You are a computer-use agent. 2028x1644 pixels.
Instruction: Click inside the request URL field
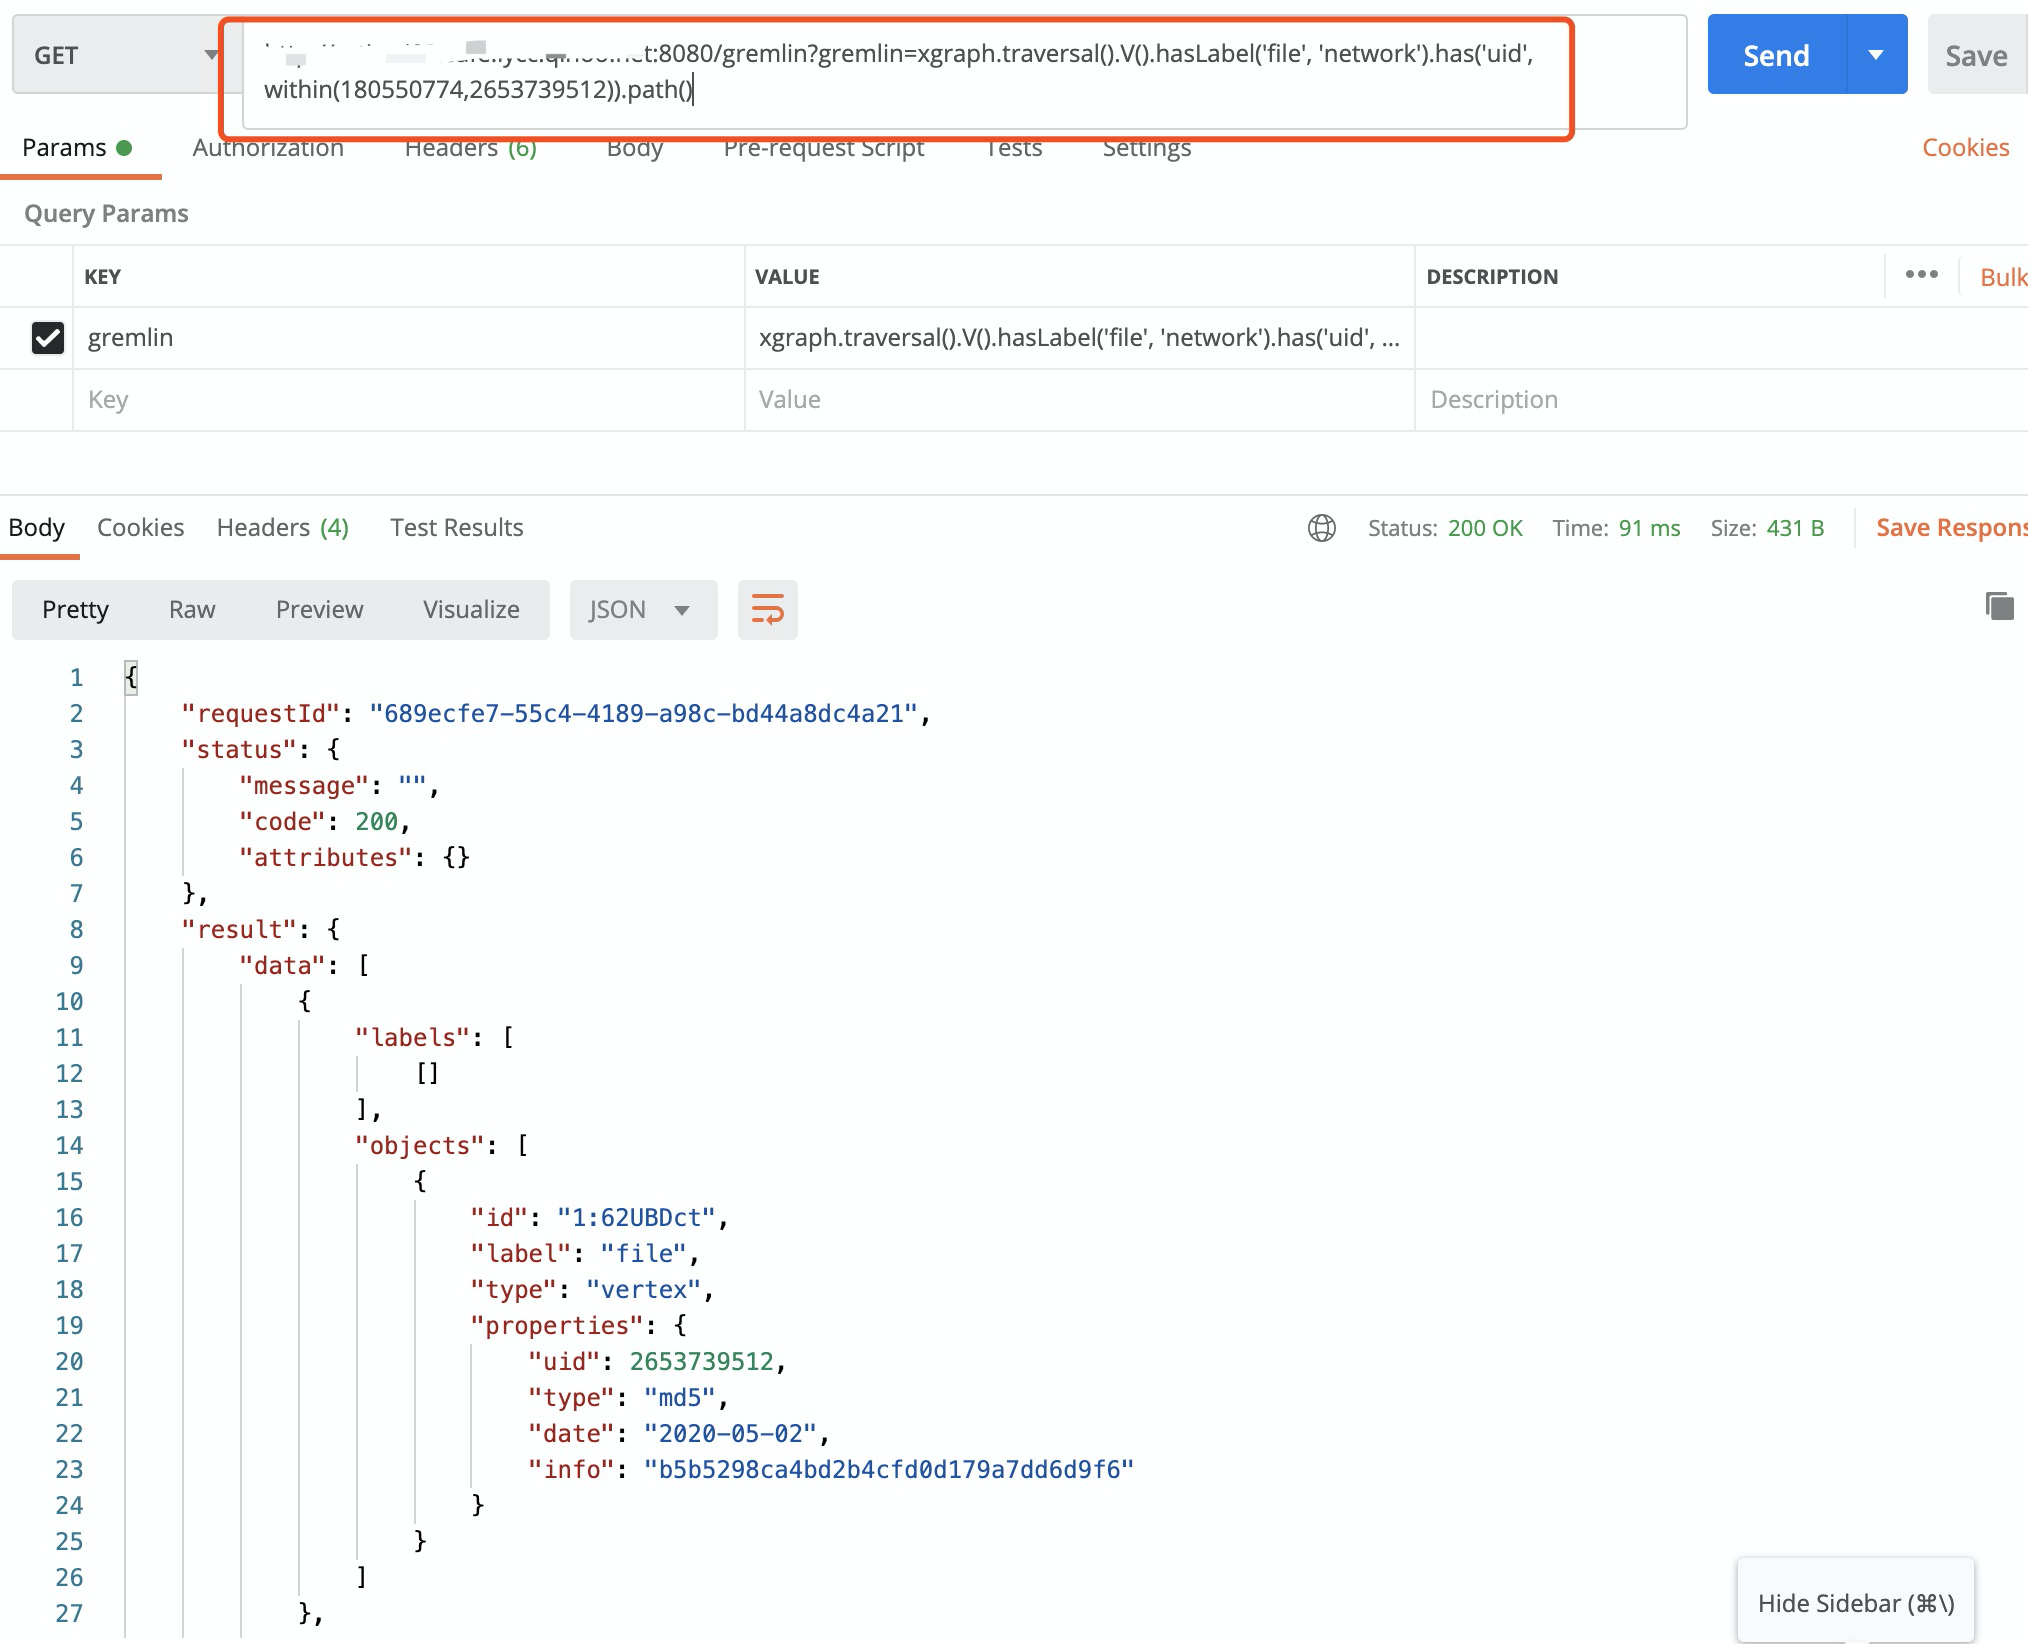coord(900,72)
